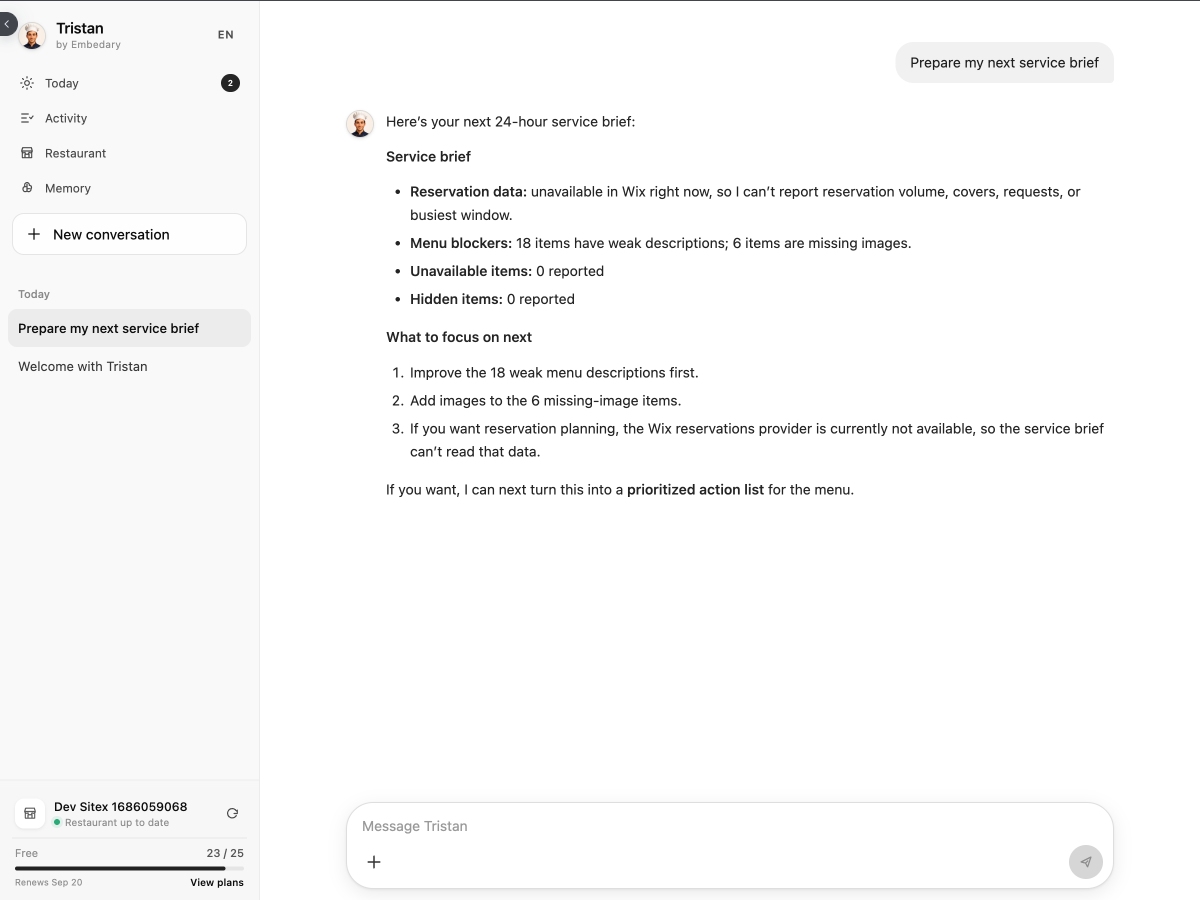Click the sun icon beside Today
This screenshot has height=900, width=1200.
[27, 83]
